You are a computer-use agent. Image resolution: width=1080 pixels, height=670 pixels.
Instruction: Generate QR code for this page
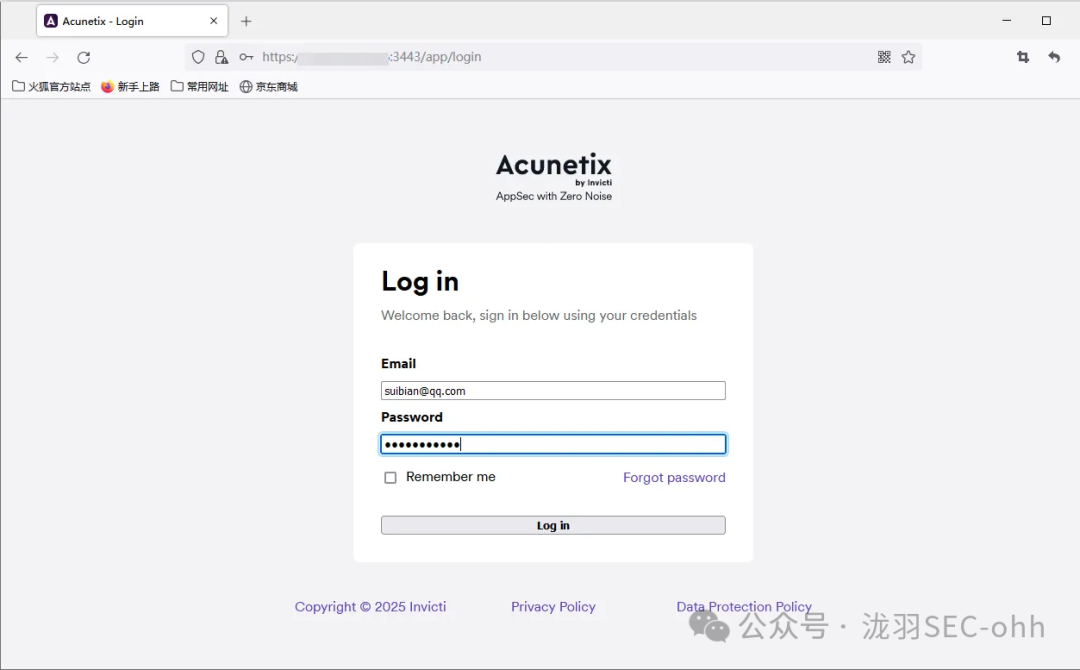pyautogui.click(x=884, y=57)
